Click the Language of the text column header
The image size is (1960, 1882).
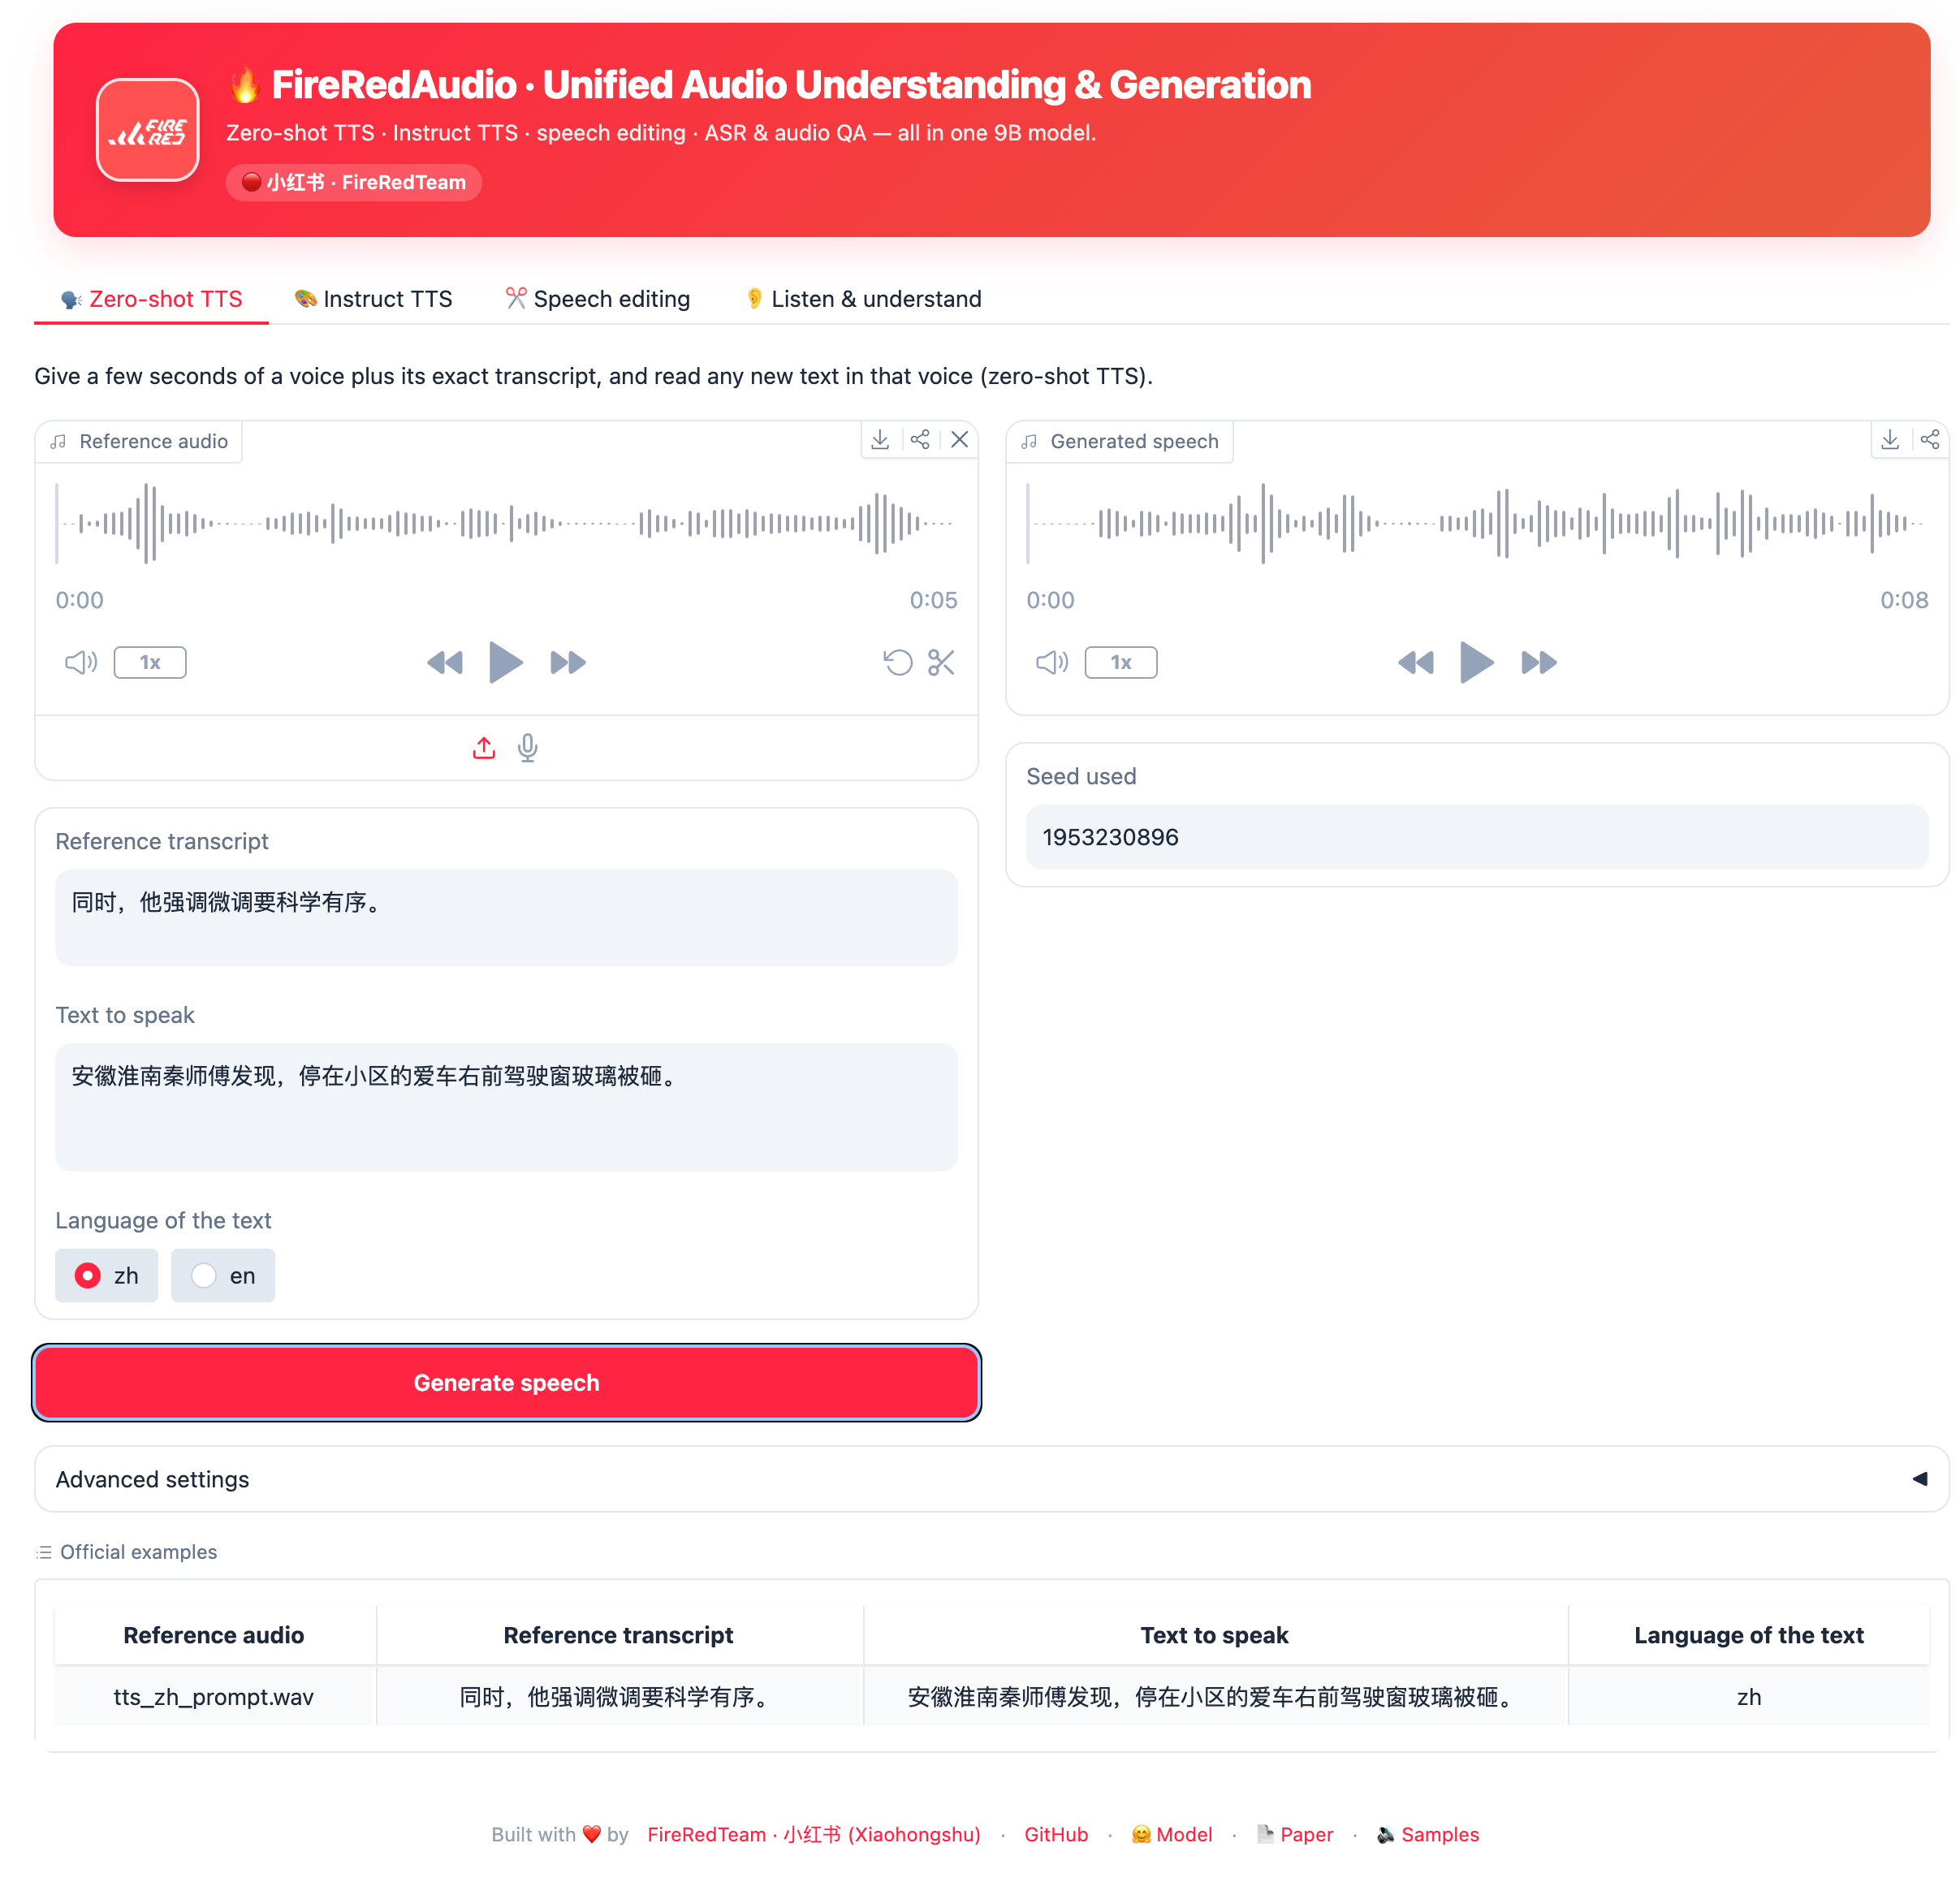tap(1749, 1635)
